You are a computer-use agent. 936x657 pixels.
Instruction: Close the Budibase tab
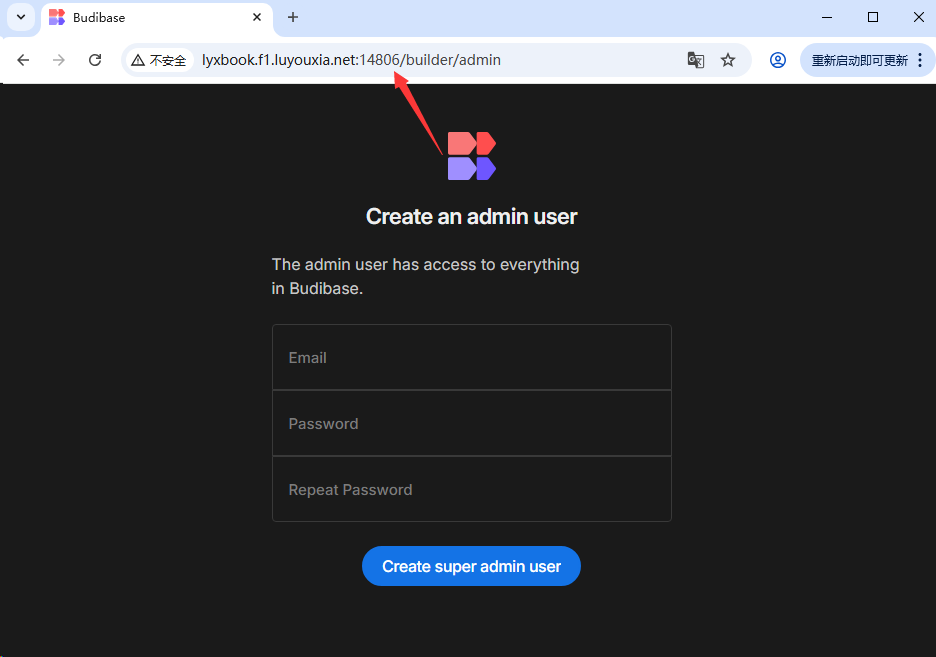click(257, 17)
